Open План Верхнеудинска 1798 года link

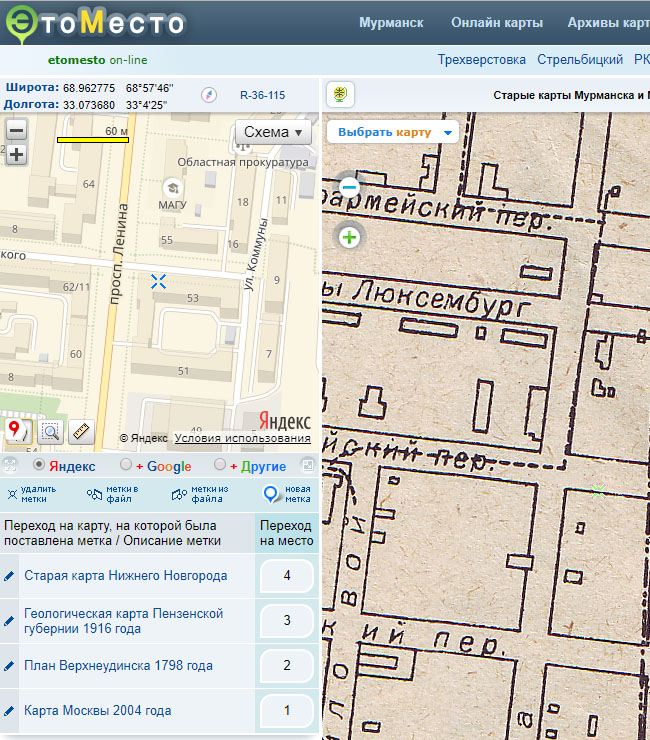click(x=118, y=665)
